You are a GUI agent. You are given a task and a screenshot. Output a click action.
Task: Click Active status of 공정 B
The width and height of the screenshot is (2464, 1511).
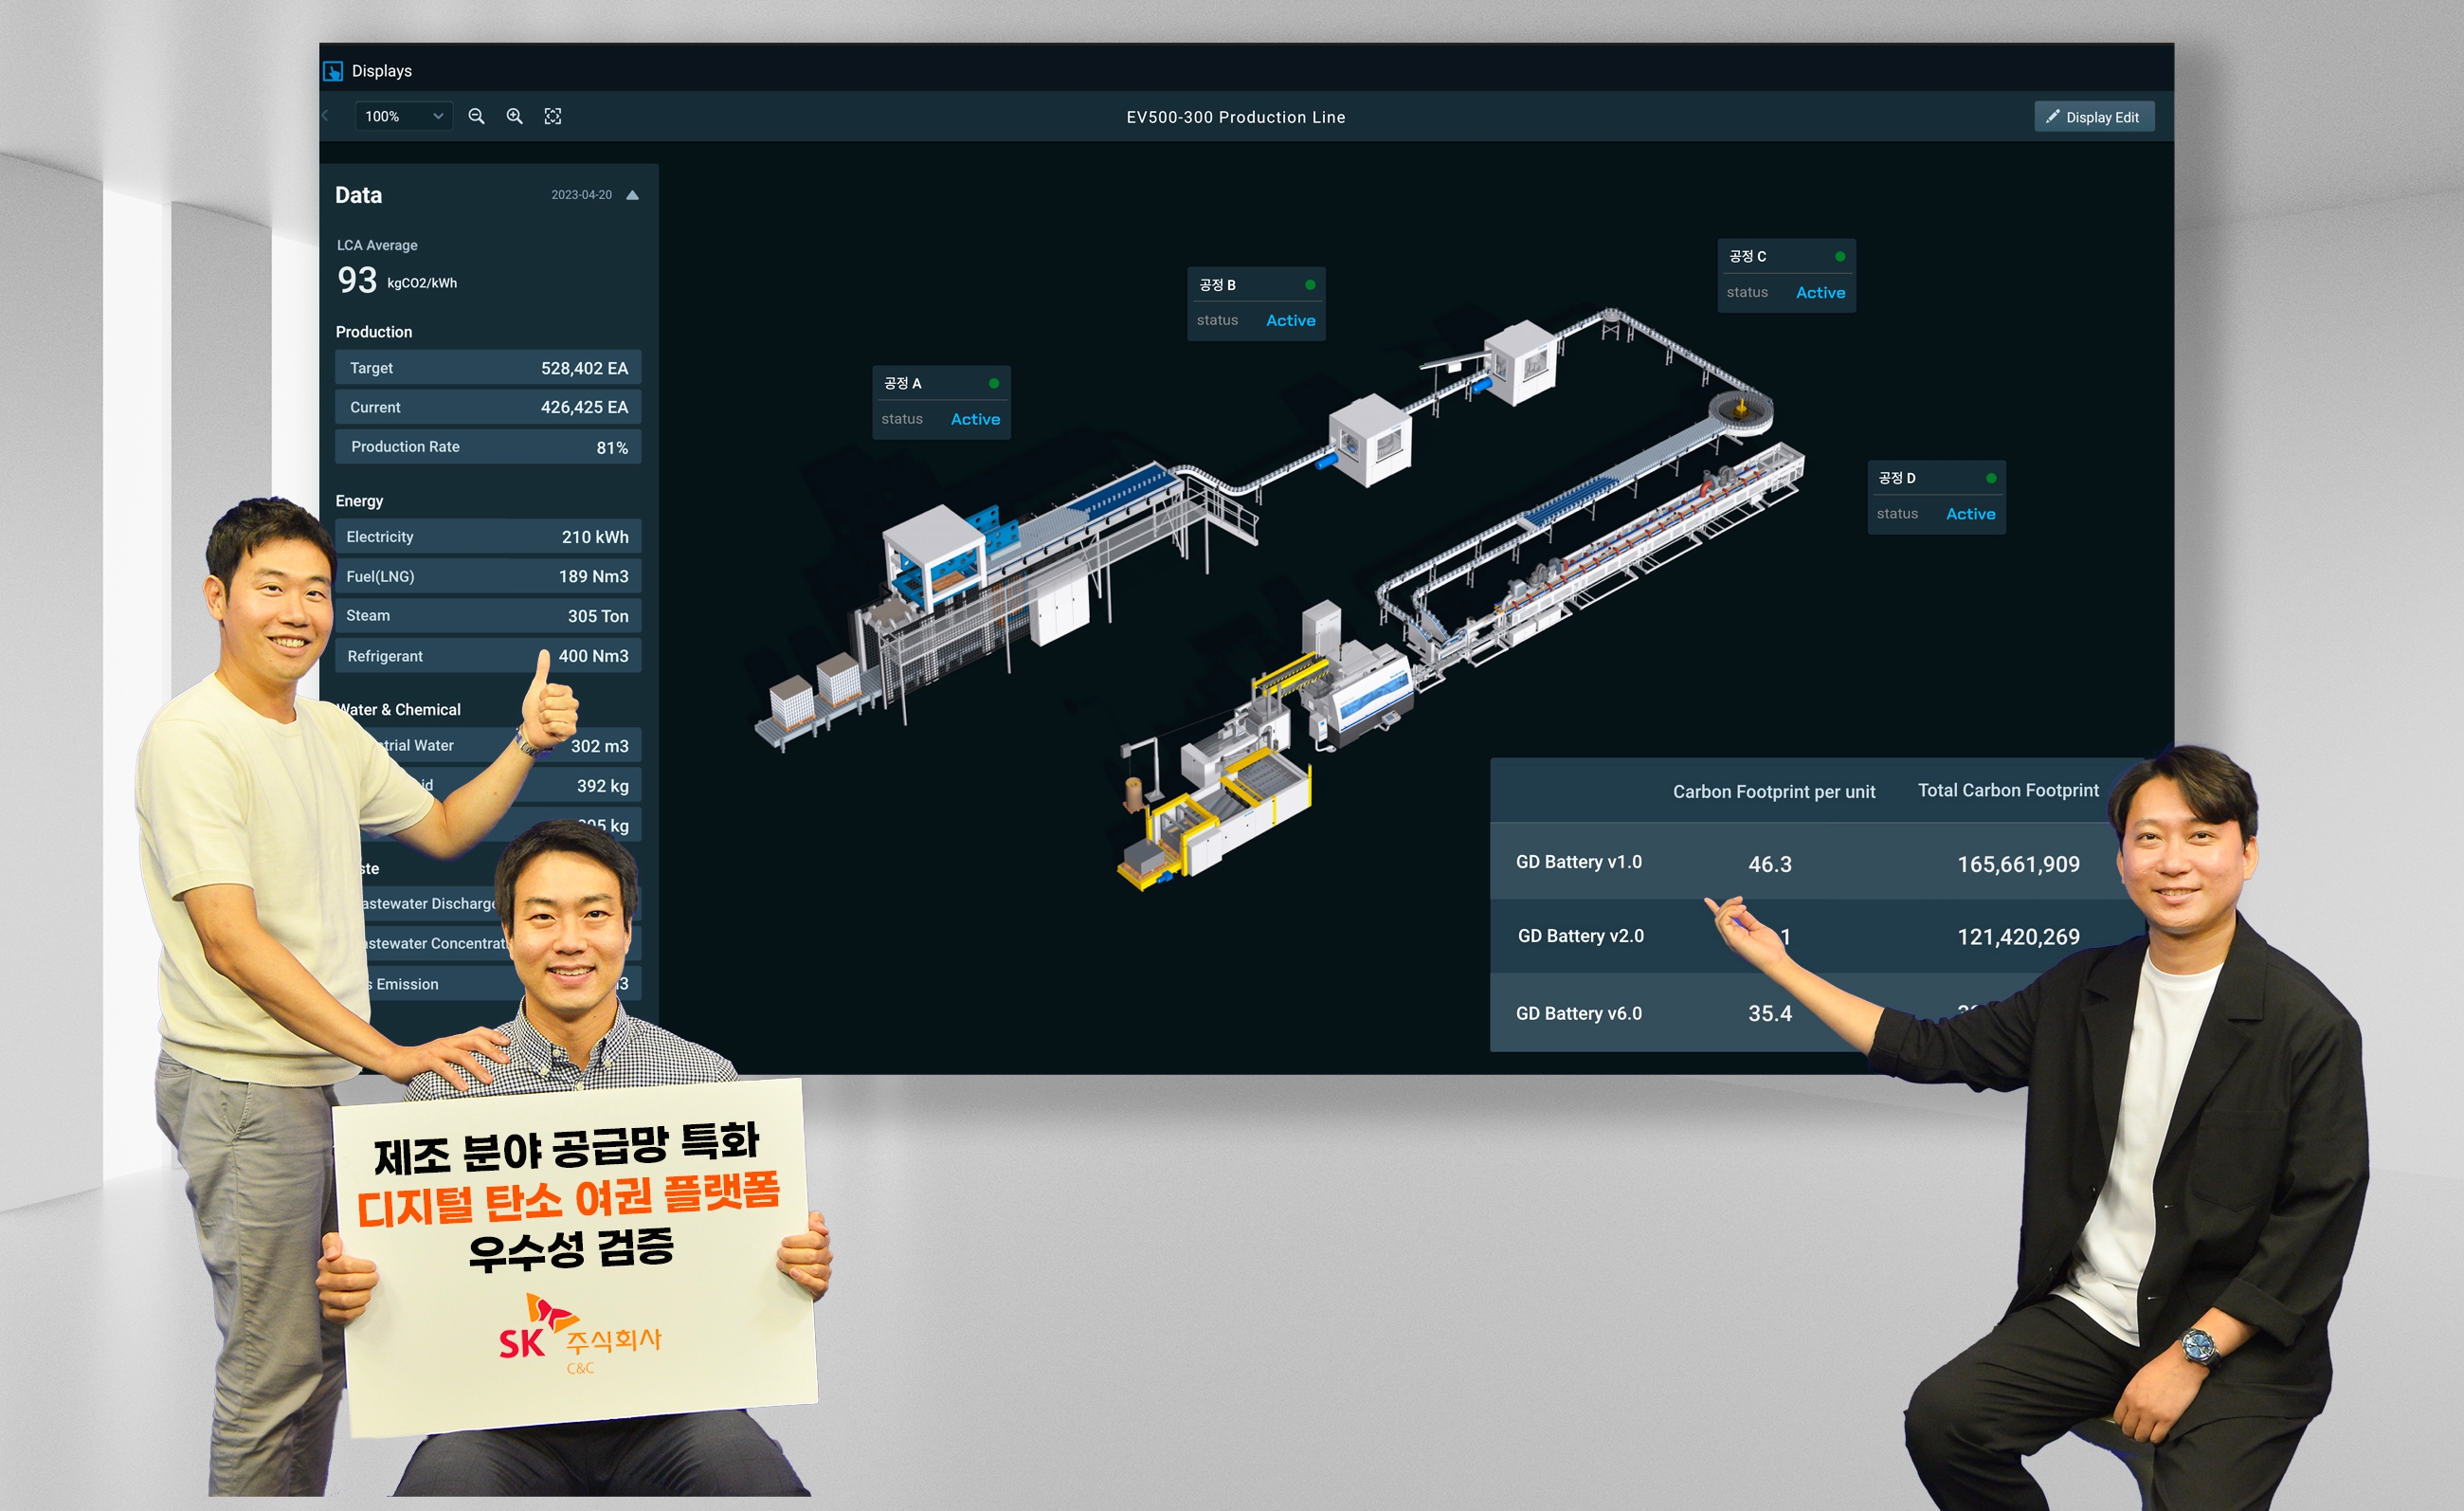(1290, 320)
